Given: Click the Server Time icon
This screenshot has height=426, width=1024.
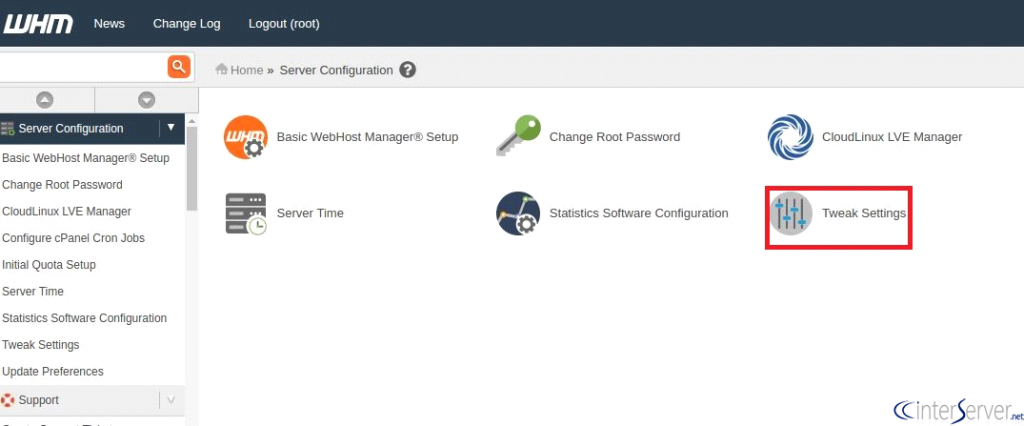Looking at the screenshot, I should (246, 214).
